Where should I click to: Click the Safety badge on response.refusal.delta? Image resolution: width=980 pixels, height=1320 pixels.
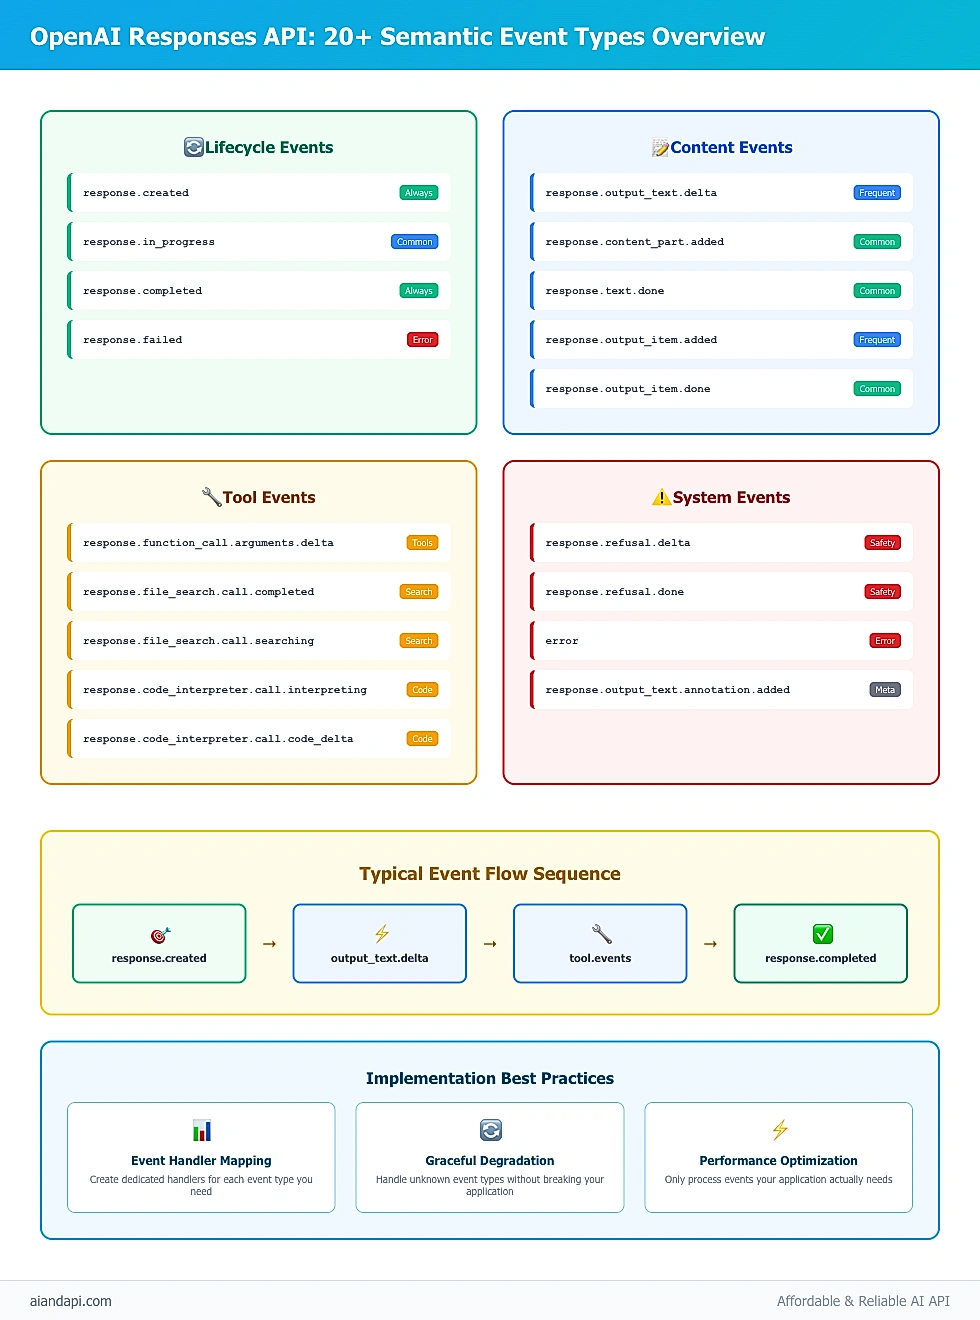(882, 543)
